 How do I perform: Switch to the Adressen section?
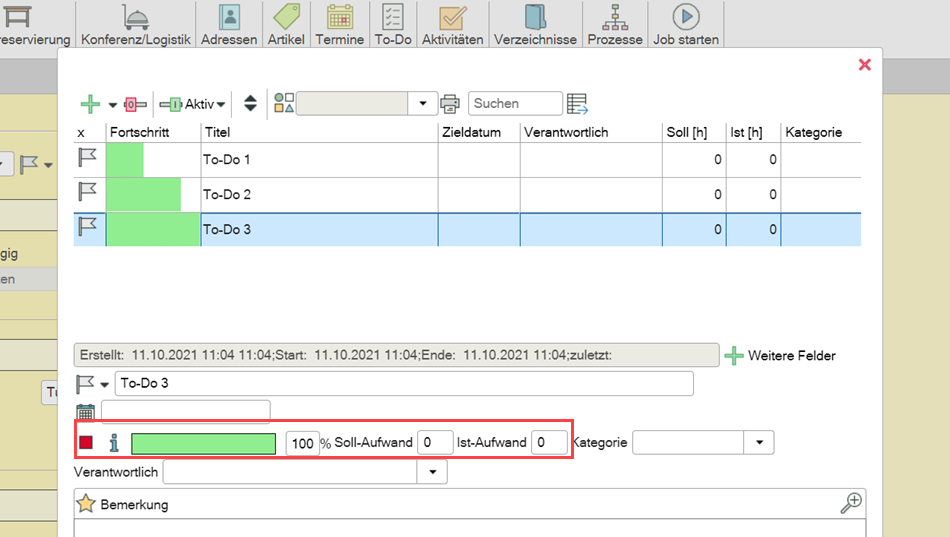click(x=229, y=25)
